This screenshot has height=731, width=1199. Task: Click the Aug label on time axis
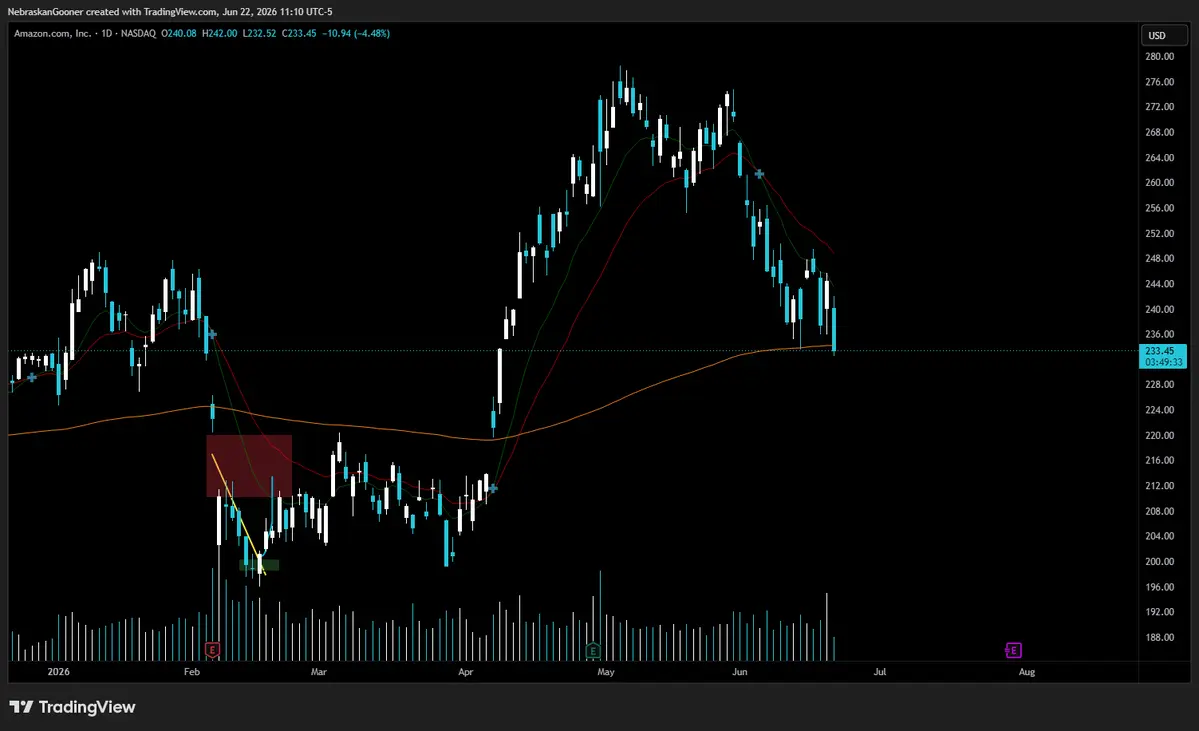pos(1027,672)
